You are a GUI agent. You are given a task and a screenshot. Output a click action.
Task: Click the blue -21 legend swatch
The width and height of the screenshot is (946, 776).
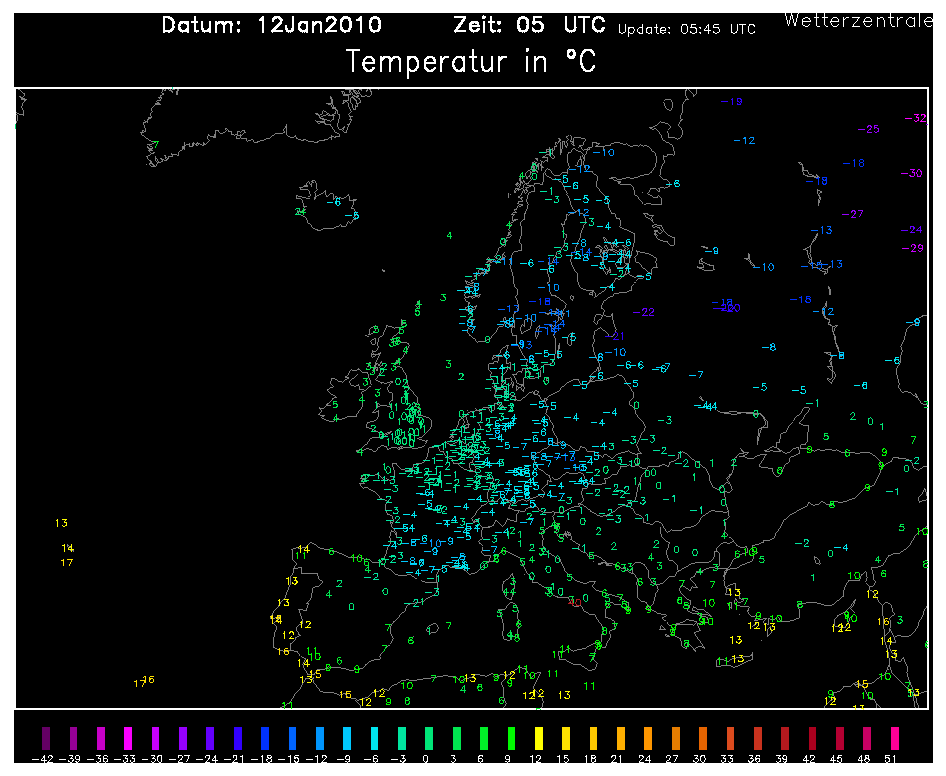point(236,739)
